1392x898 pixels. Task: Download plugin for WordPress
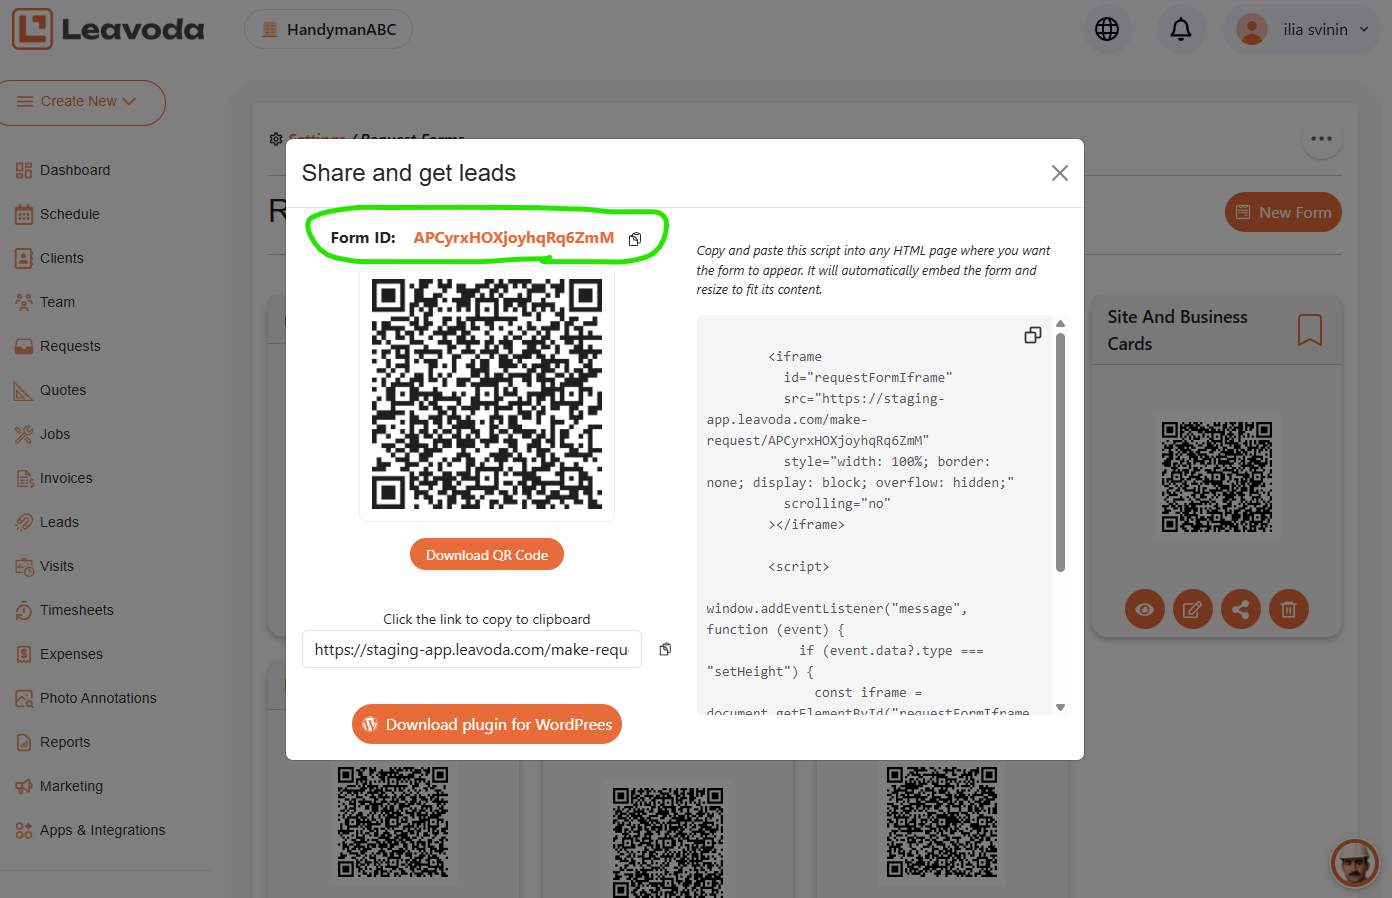[487, 724]
